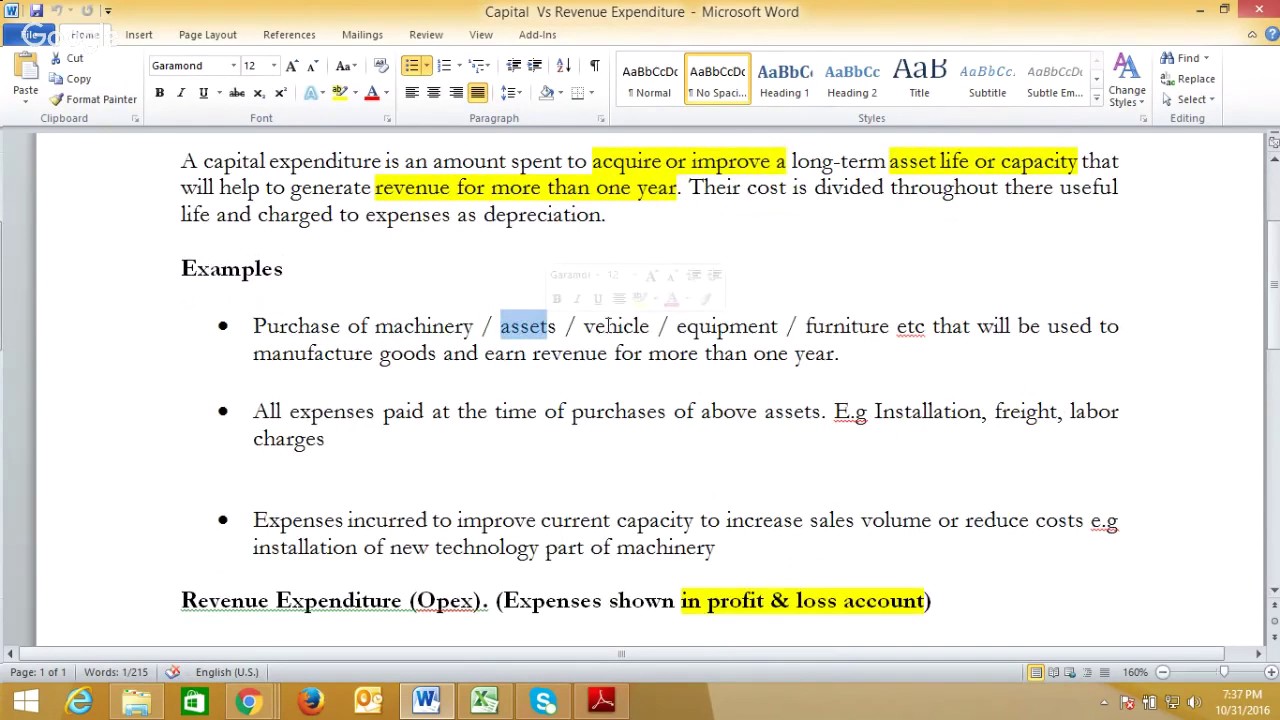This screenshot has height=720, width=1280.
Task: Click Copy in the Clipboard group
Action: click(x=70, y=79)
